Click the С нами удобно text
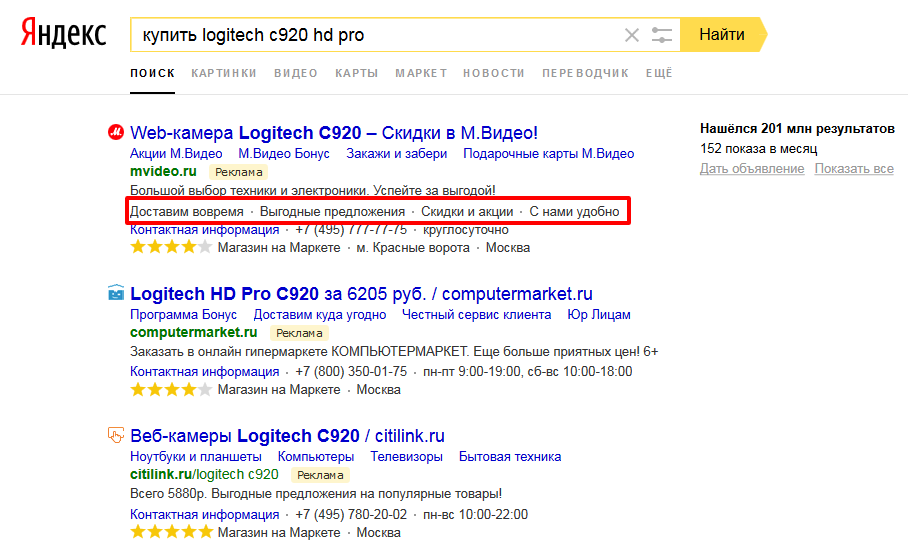The width and height of the screenshot is (908, 558). coord(574,212)
